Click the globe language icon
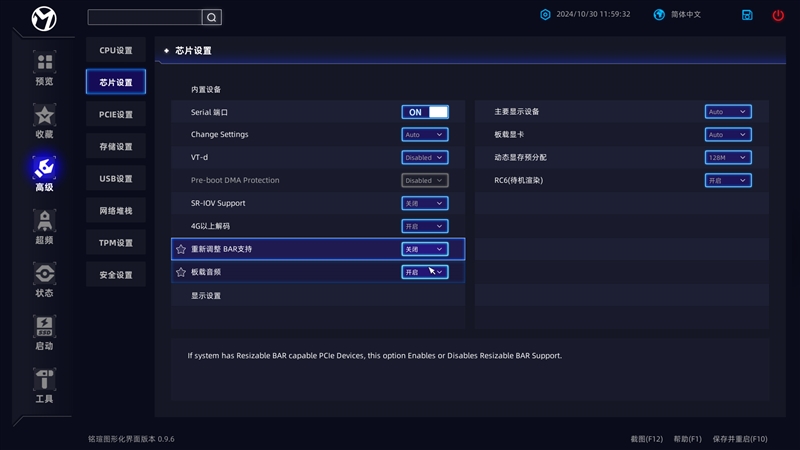 click(659, 14)
